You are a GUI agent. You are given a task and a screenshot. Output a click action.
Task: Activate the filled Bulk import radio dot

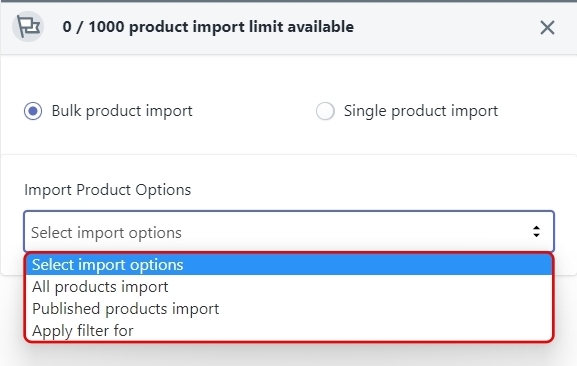click(33, 111)
